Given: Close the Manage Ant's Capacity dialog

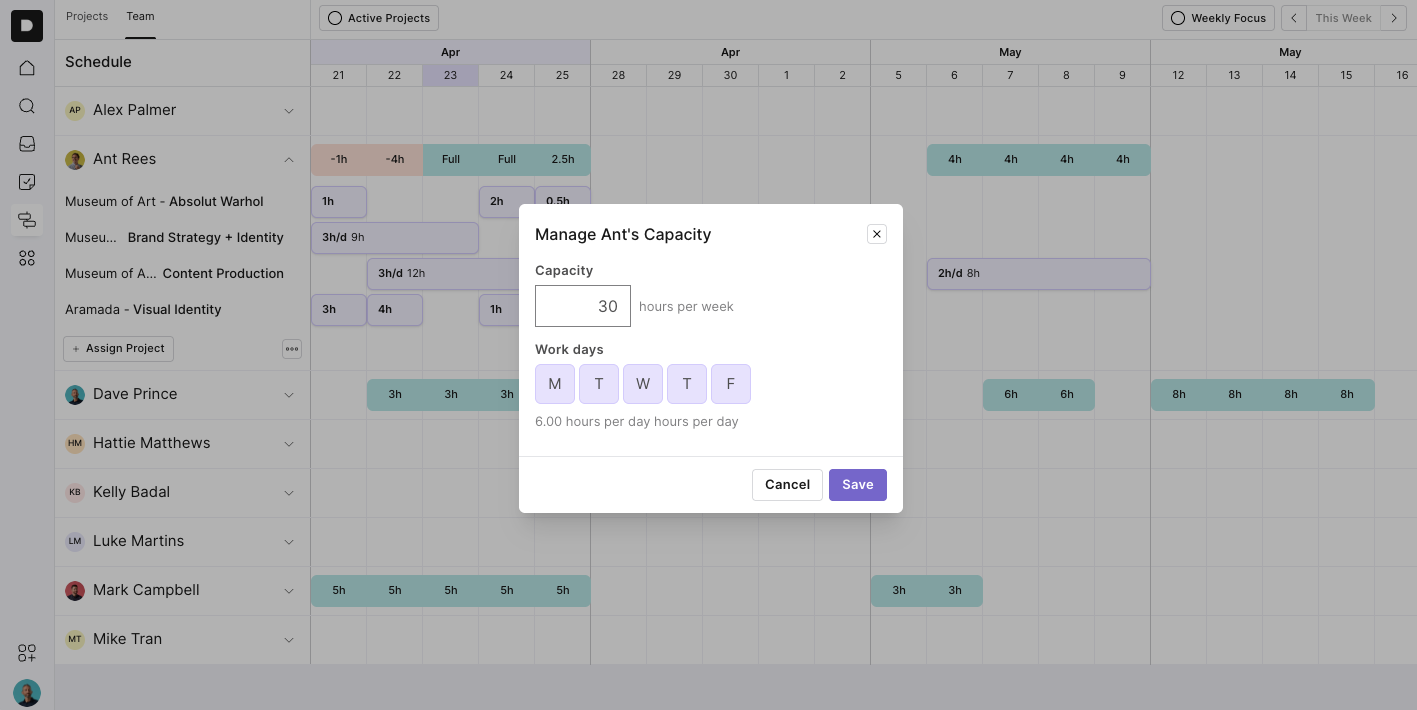Looking at the screenshot, I should pos(877,234).
